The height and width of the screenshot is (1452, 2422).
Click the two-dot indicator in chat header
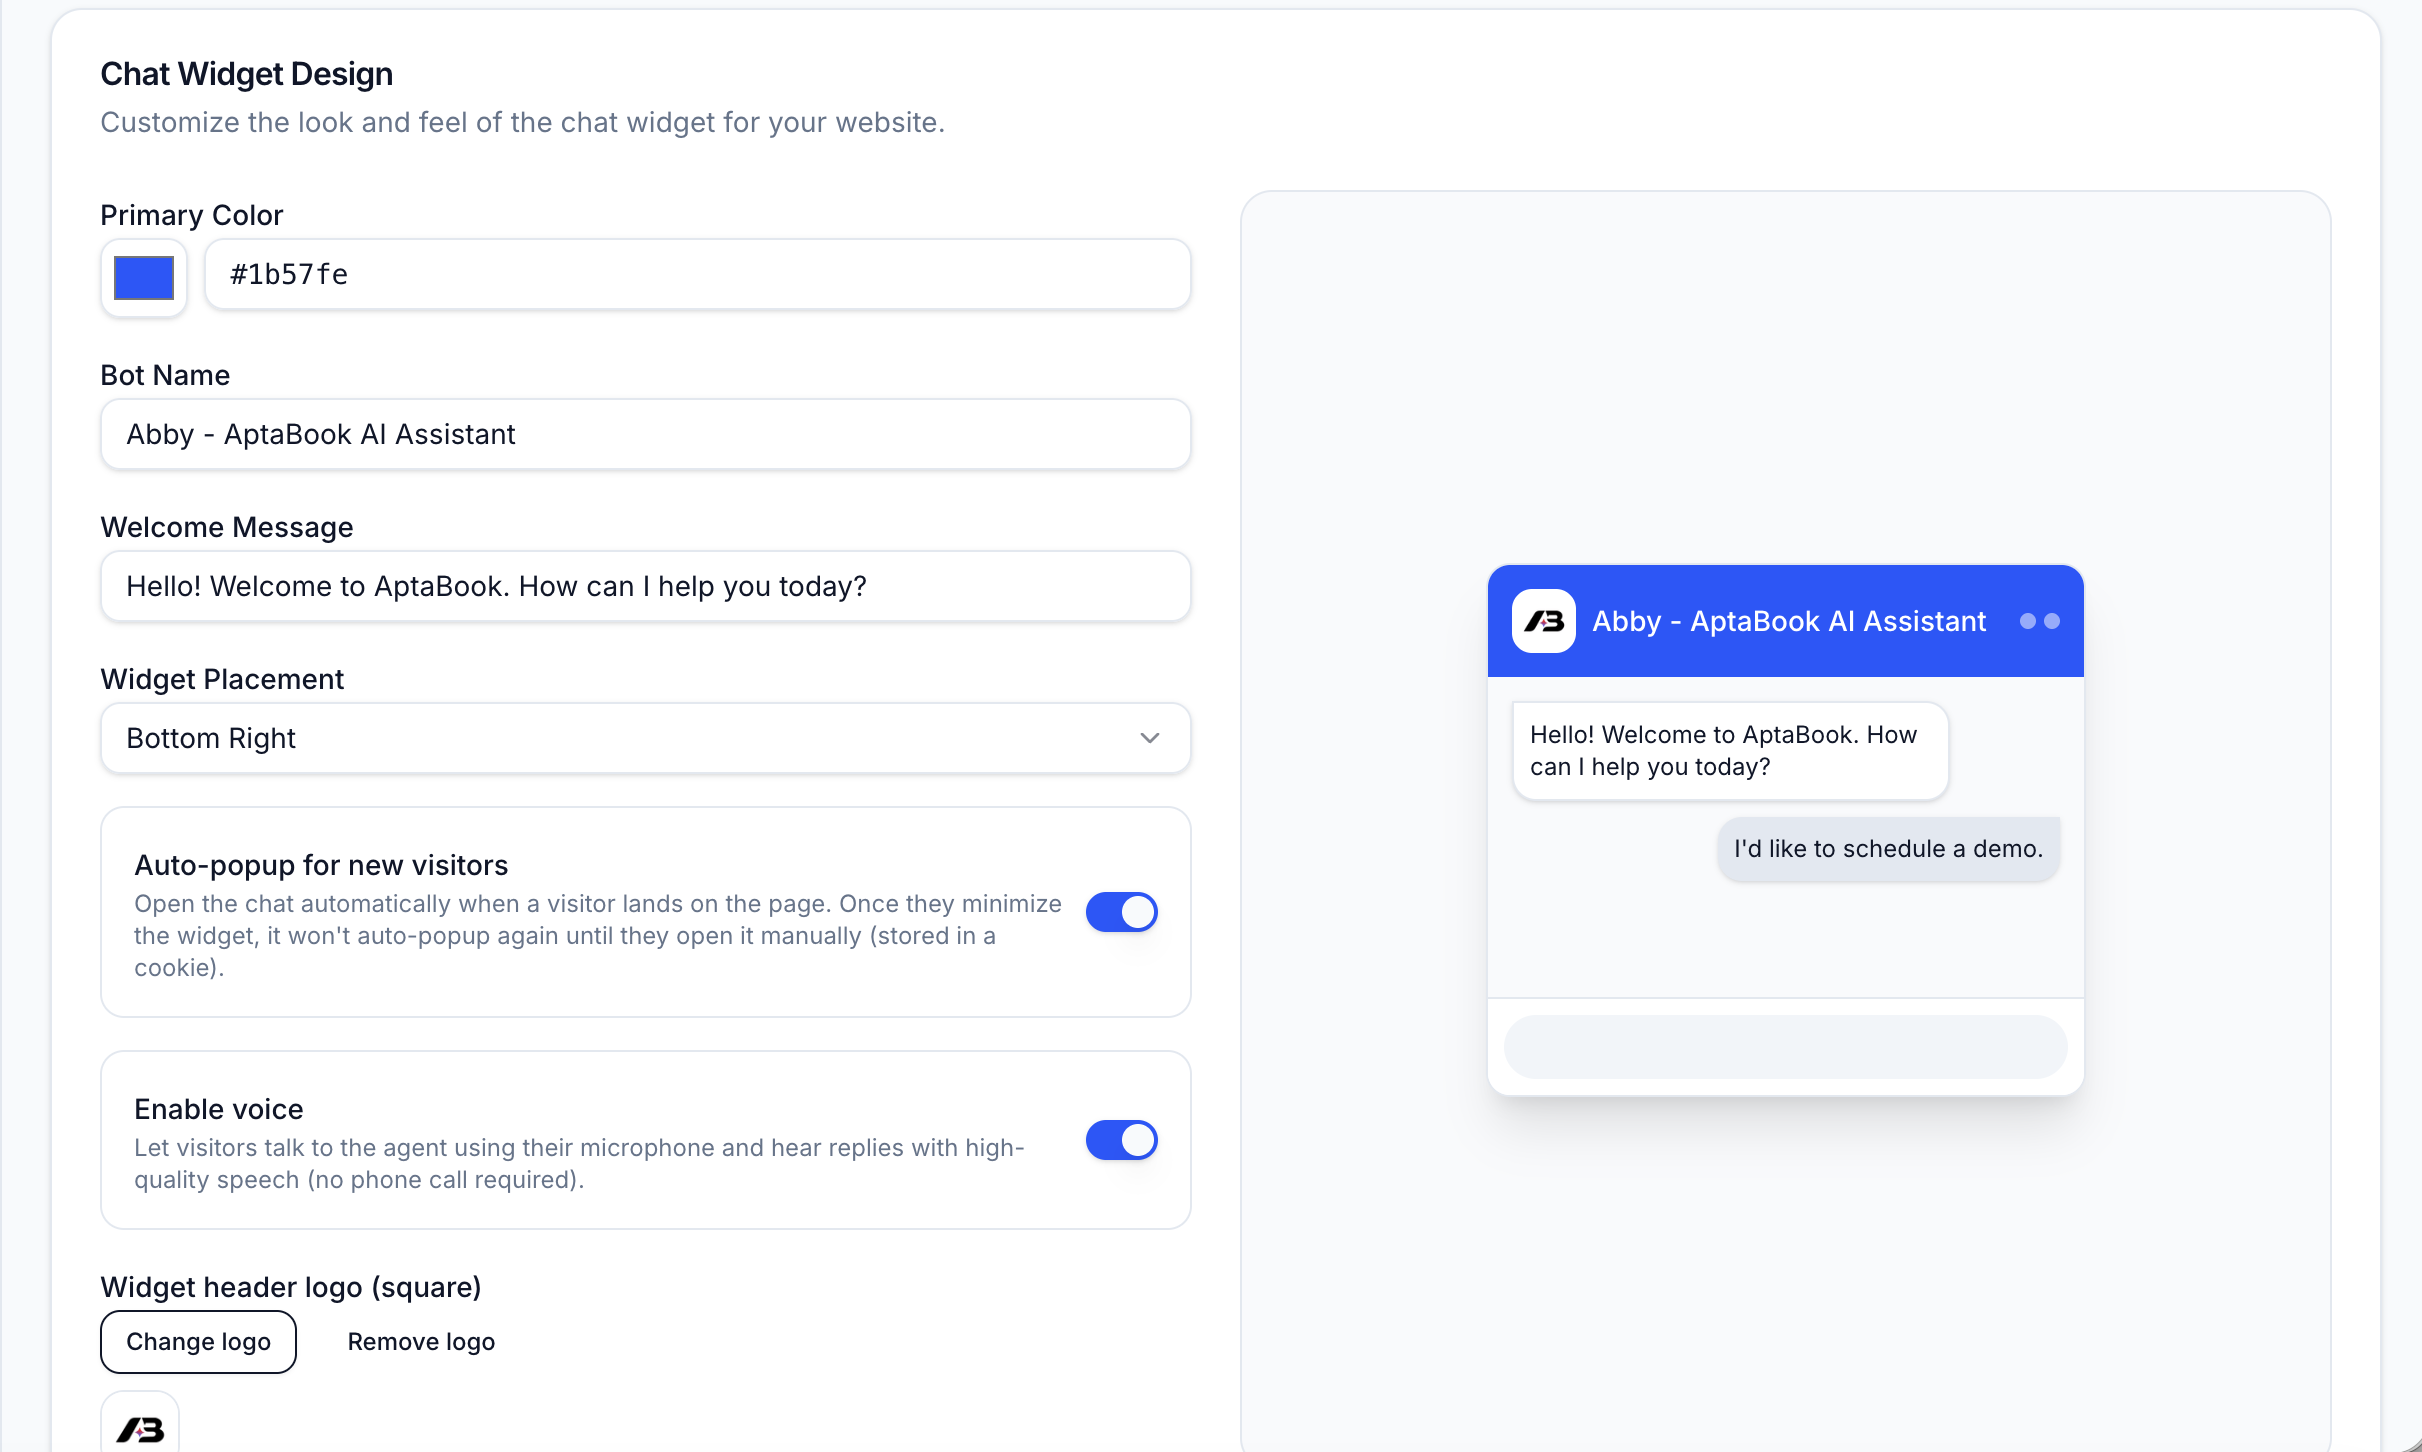click(2039, 621)
